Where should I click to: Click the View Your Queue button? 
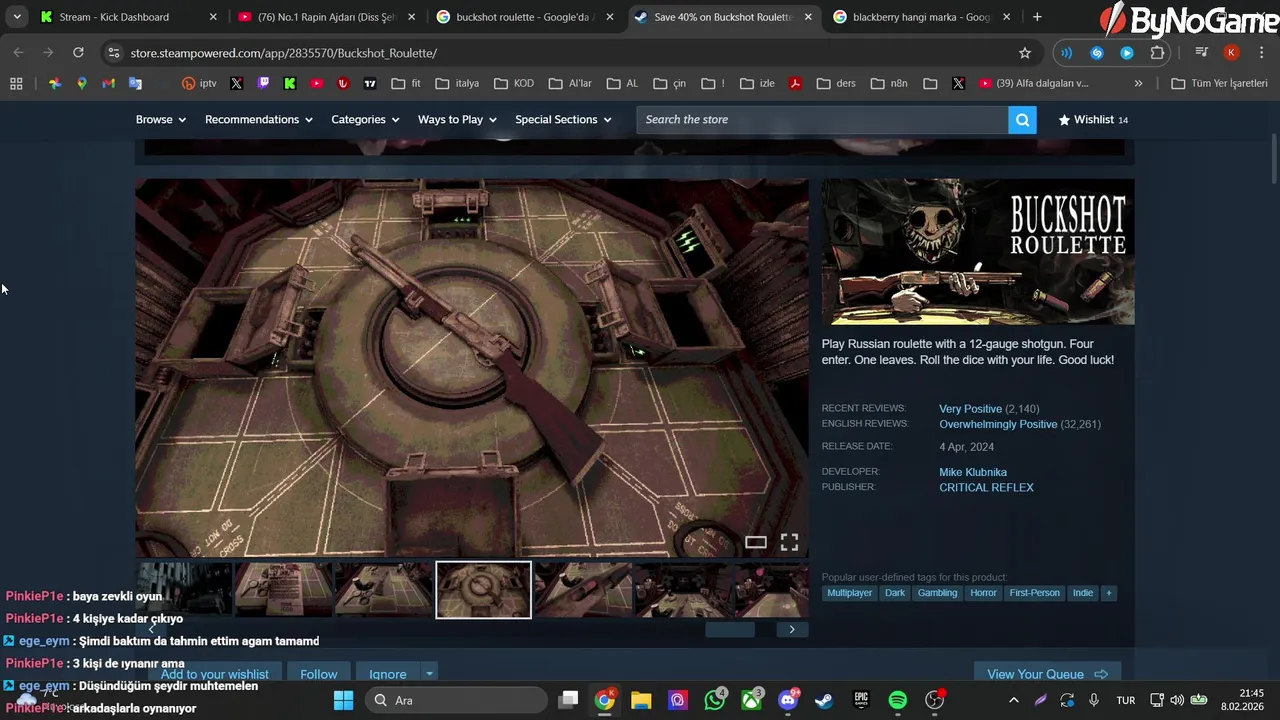(x=1047, y=674)
